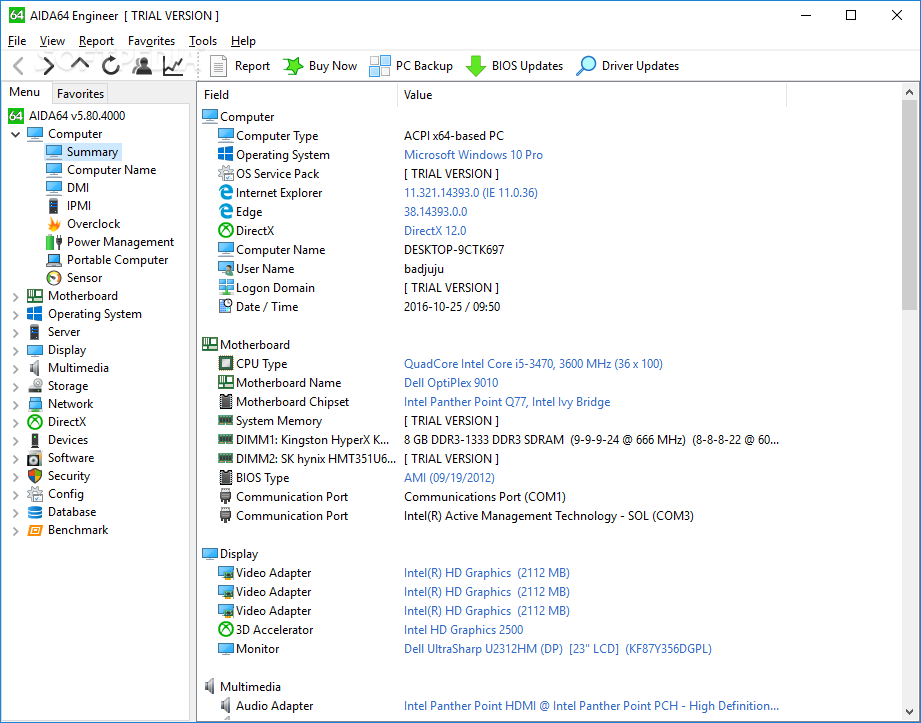This screenshot has width=921, height=723.
Task: Open the View menu
Action: point(52,41)
